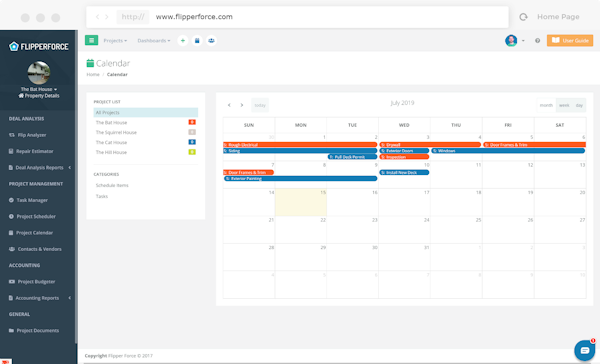
Task: Toggle The Bat House red checkbox
Action: click(x=192, y=122)
